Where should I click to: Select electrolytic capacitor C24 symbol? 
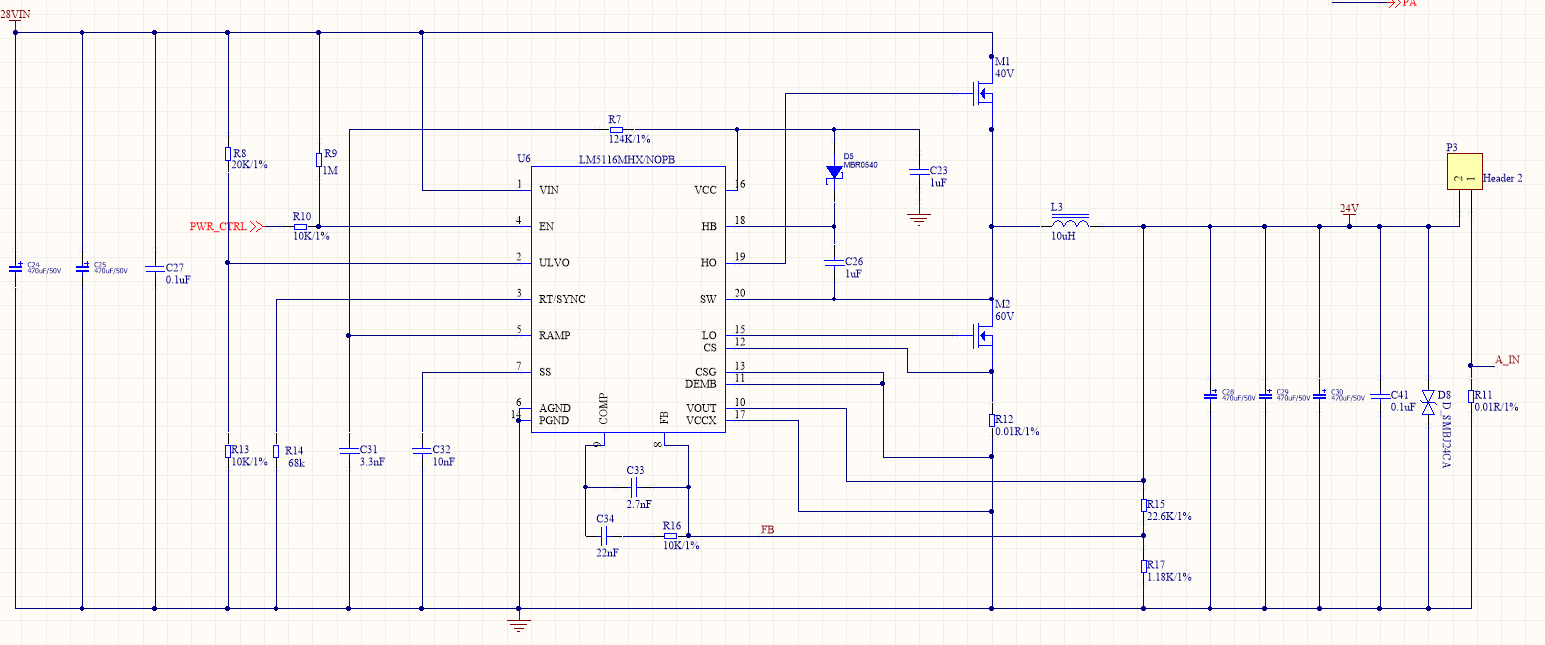click(16, 268)
